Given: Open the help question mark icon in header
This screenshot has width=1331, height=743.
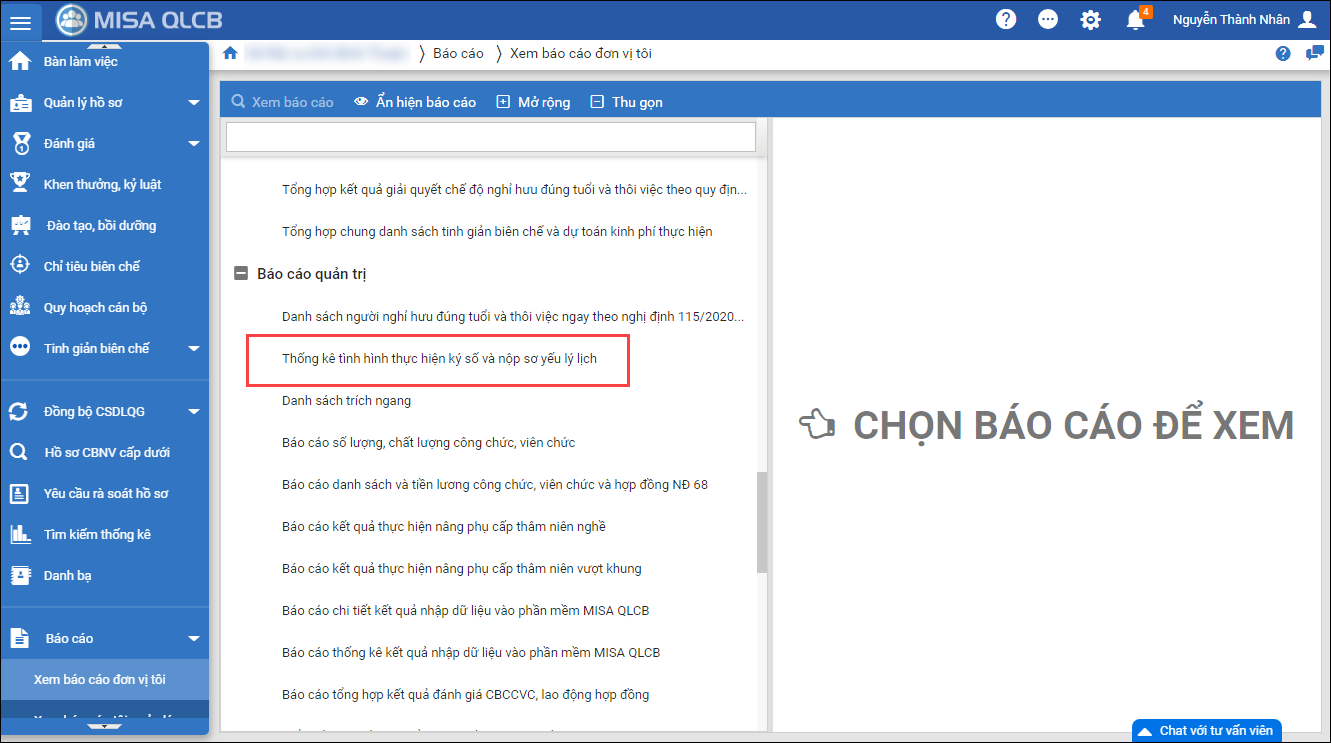Looking at the screenshot, I should point(1006,19).
